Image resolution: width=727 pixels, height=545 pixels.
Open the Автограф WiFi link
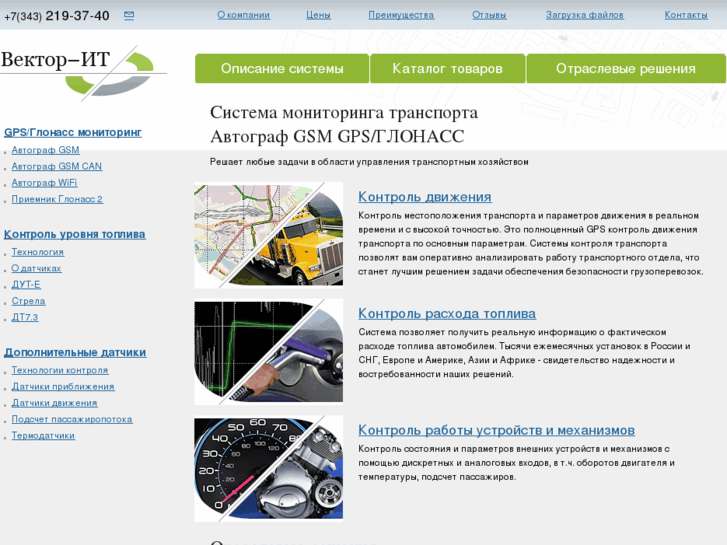tap(44, 183)
